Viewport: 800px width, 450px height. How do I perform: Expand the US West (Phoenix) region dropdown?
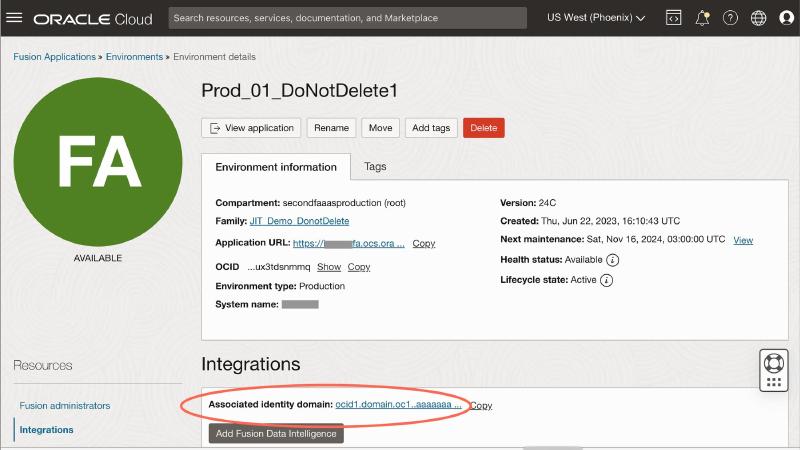pos(596,18)
